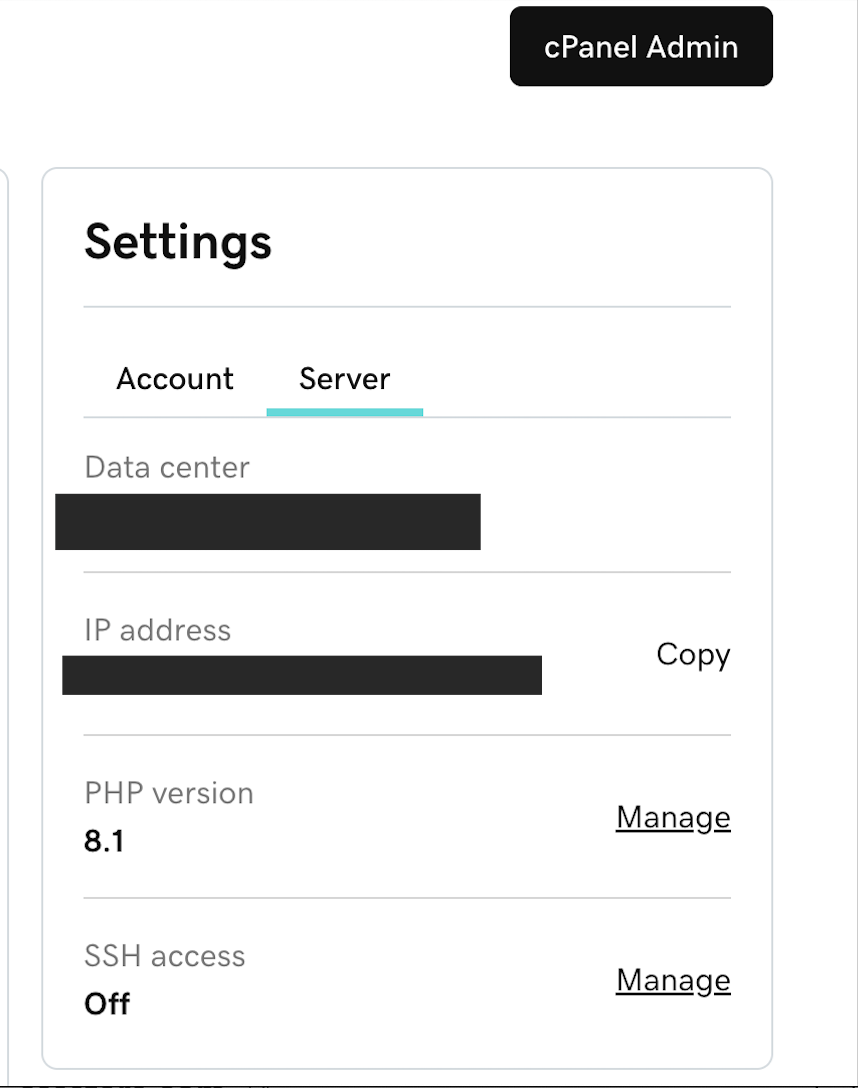Change PHP version using Manage link

coord(672,817)
